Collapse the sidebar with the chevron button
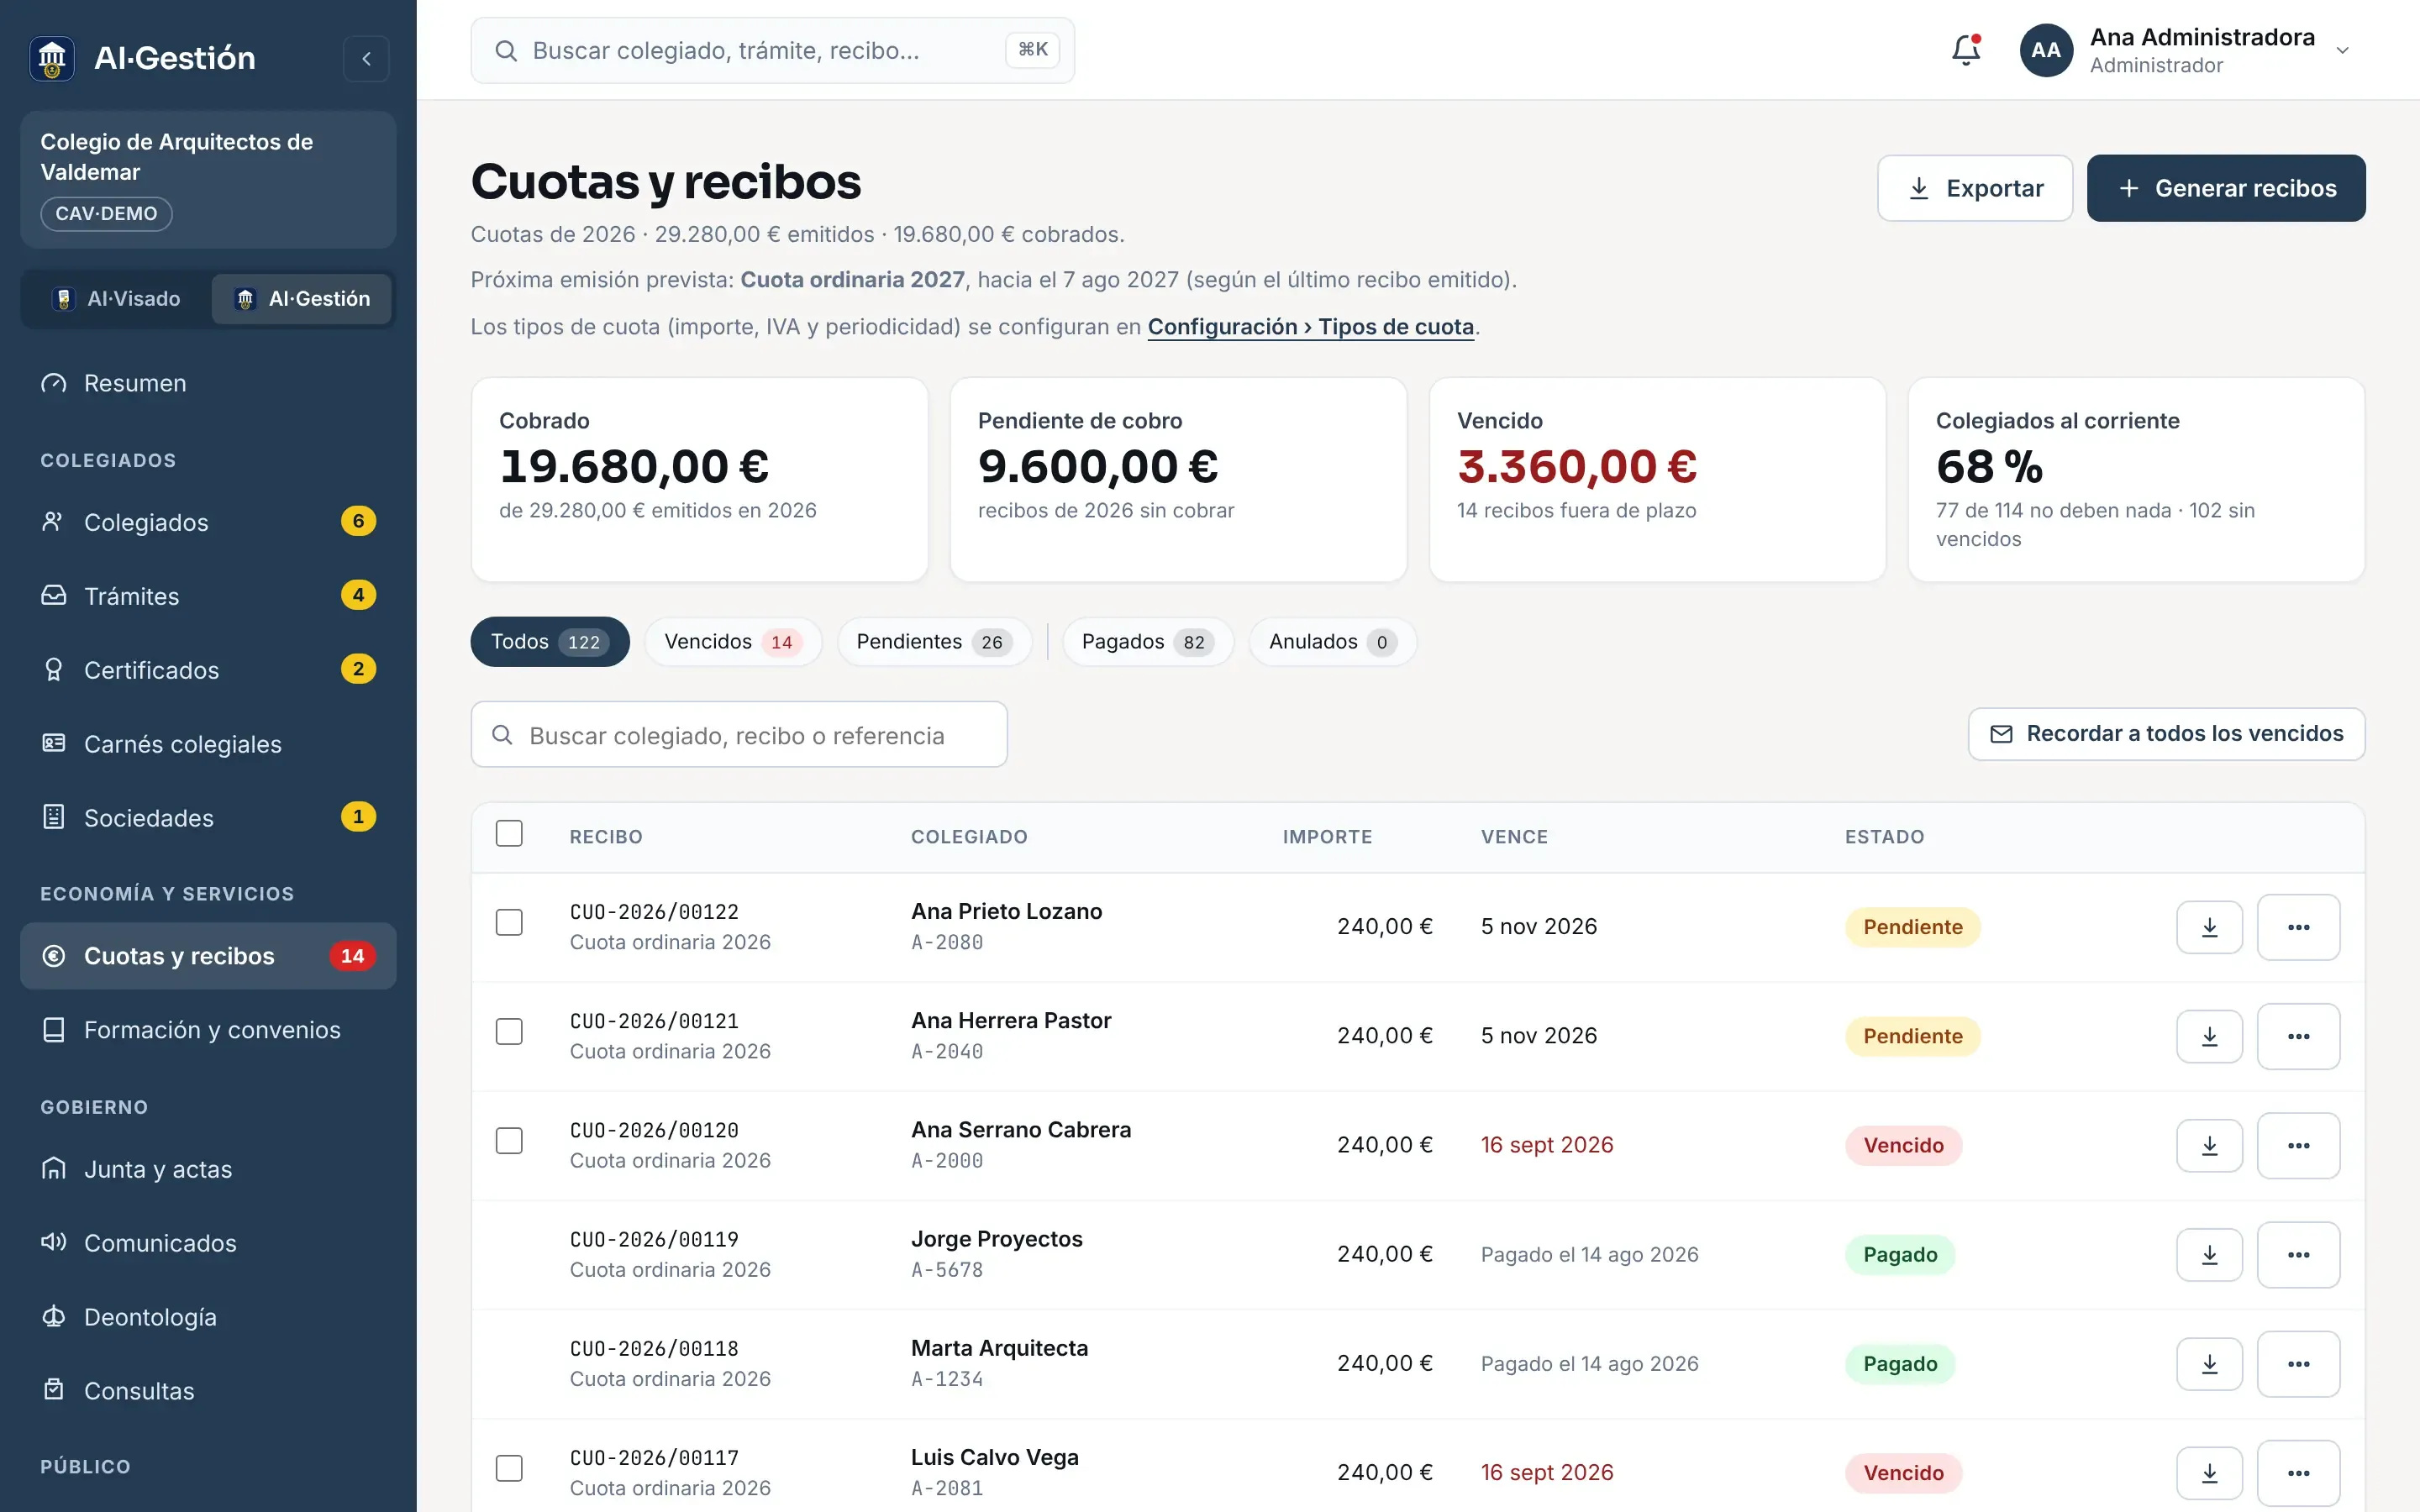2420x1512 pixels. [x=366, y=59]
